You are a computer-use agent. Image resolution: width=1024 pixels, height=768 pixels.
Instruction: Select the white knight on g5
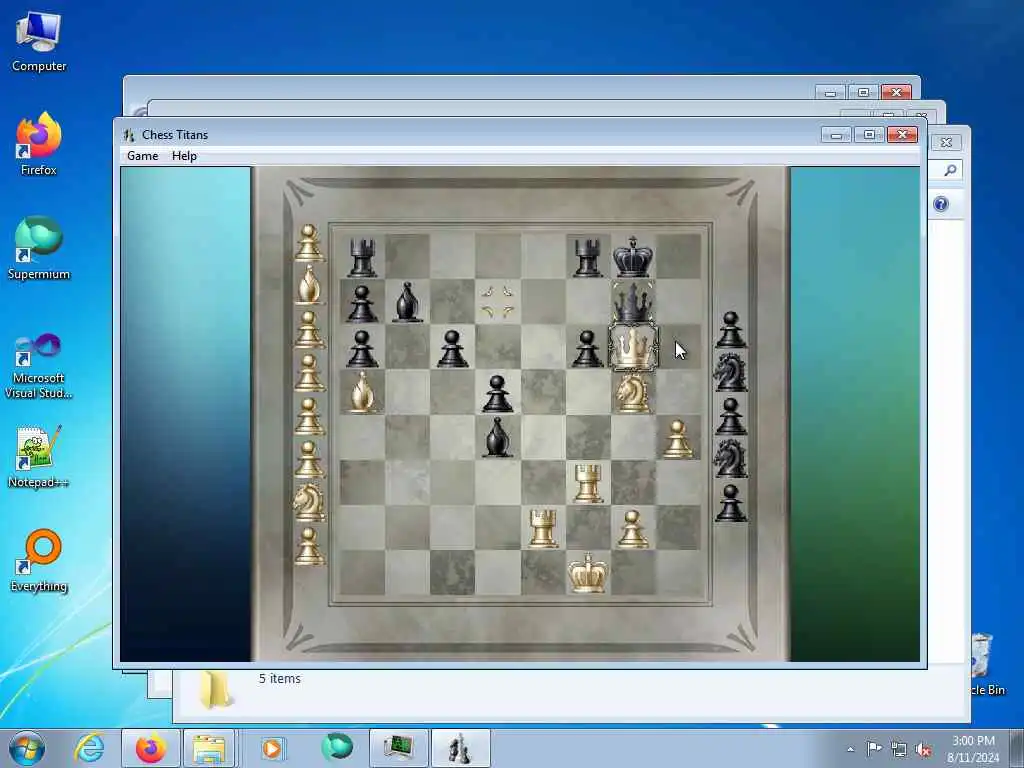(x=633, y=392)
